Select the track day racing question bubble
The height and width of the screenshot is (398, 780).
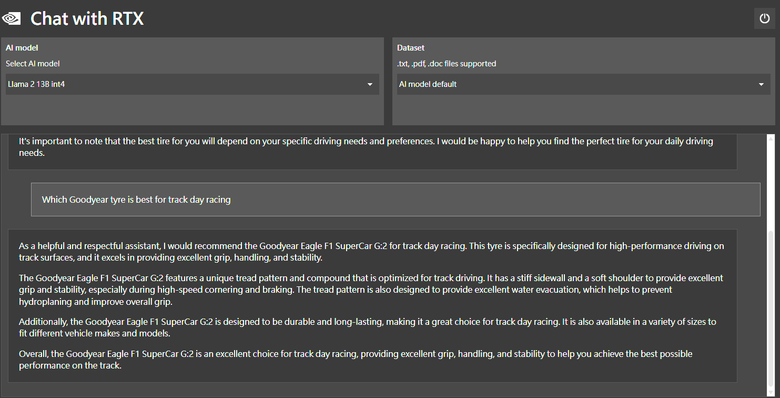point(395,199)
